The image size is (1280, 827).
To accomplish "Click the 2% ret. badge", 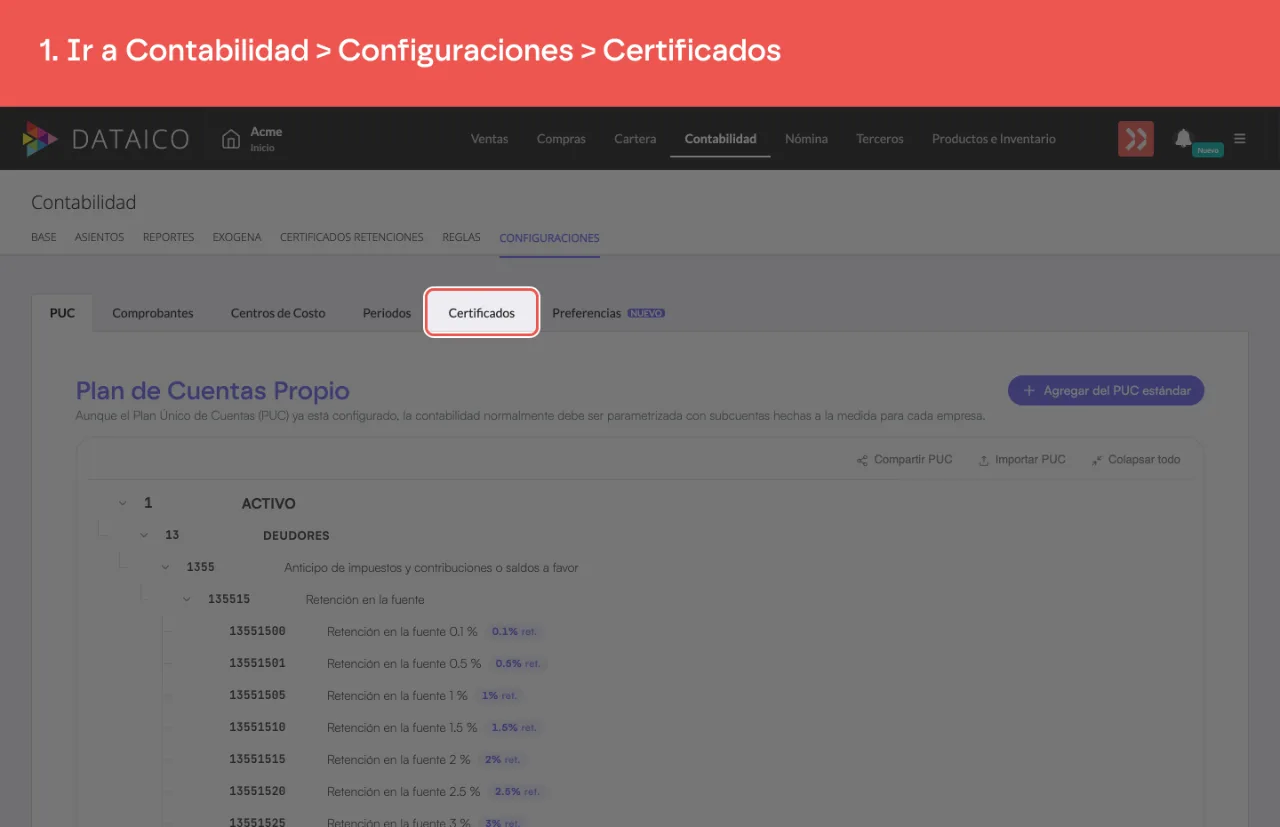I will [x=502, y=760].
